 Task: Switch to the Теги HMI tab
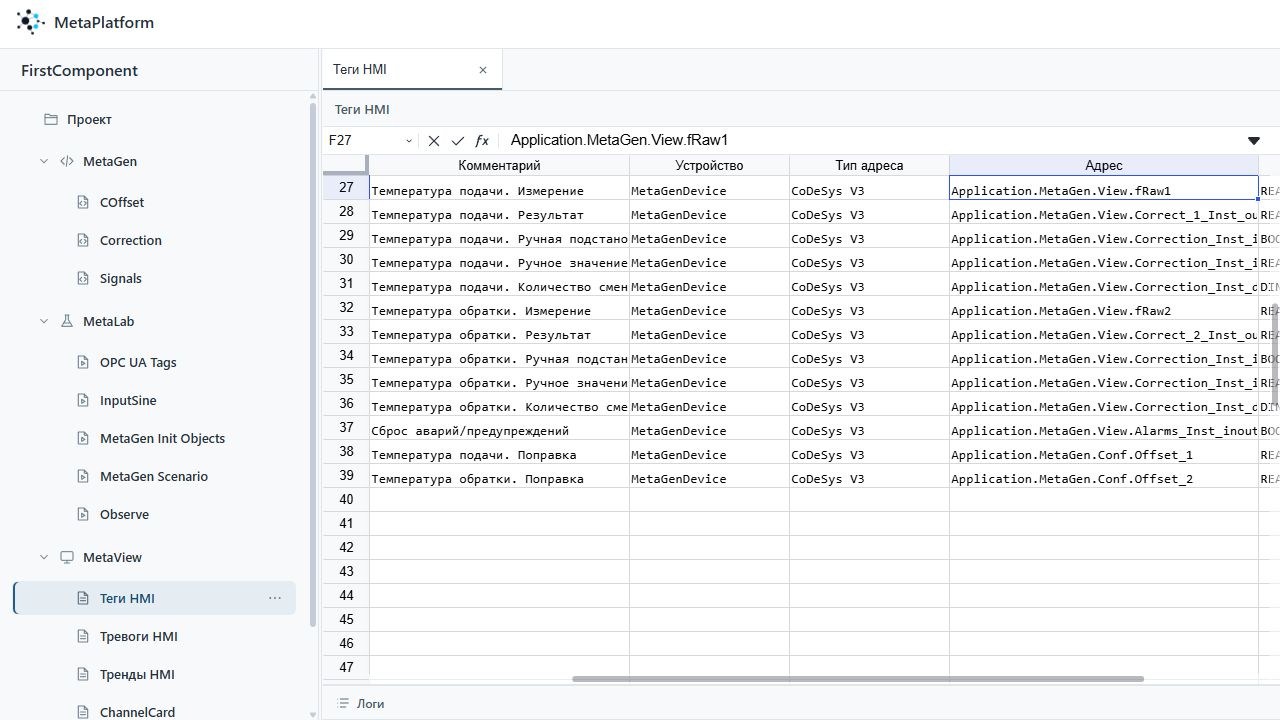click(411, 70)
